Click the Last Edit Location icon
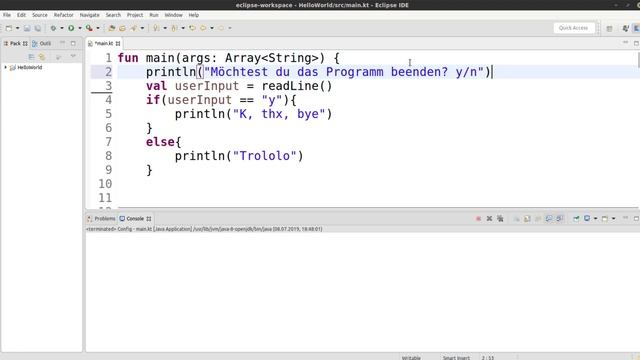Image resolution: width=640 pixels, height=360 pixels. [x=192, y=28]
